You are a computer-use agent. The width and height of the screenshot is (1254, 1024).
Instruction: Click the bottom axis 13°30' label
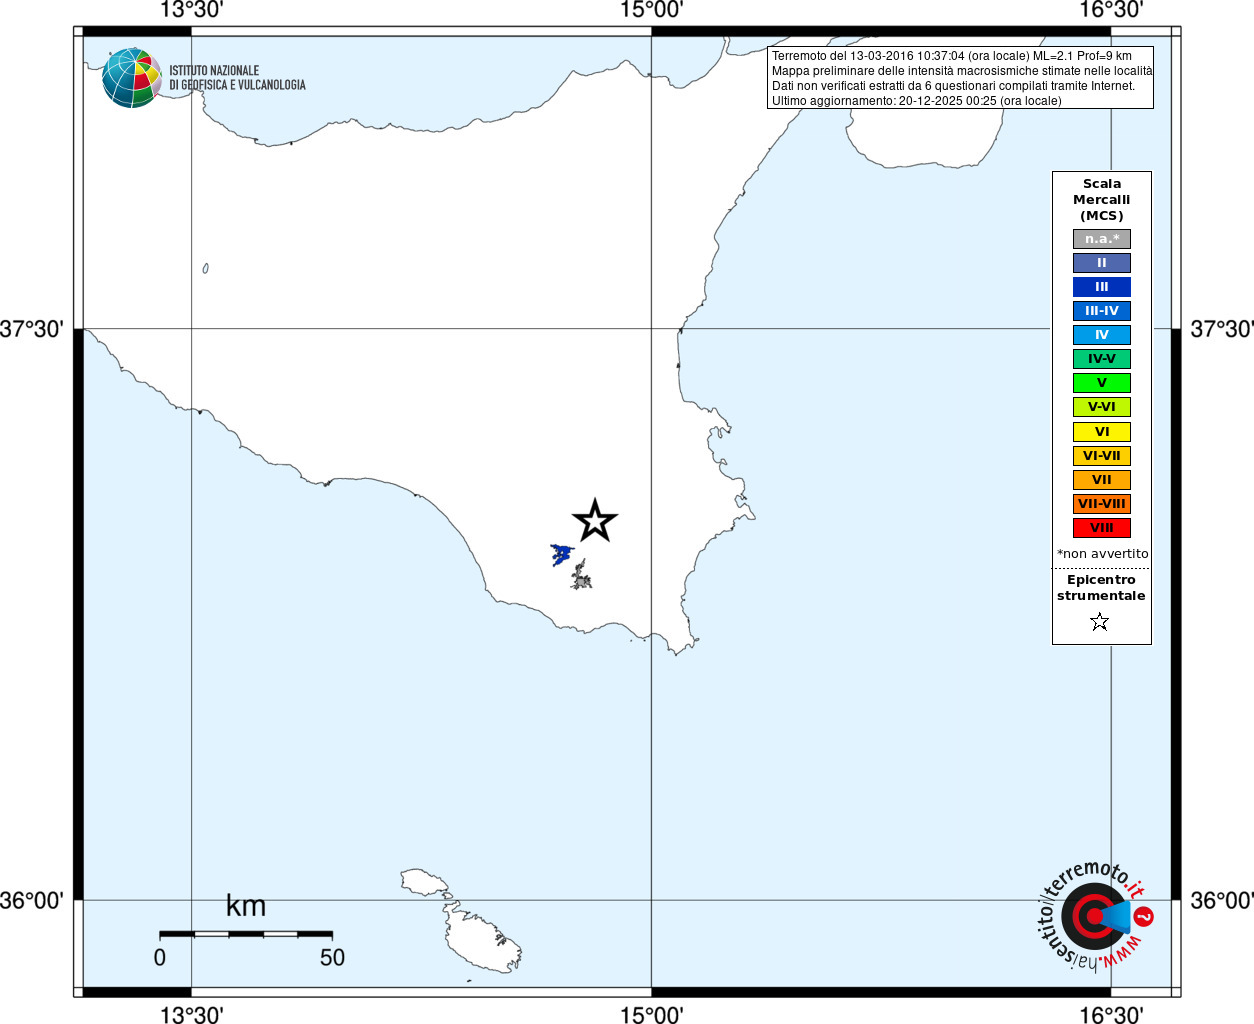click(x=191, y=1014)
